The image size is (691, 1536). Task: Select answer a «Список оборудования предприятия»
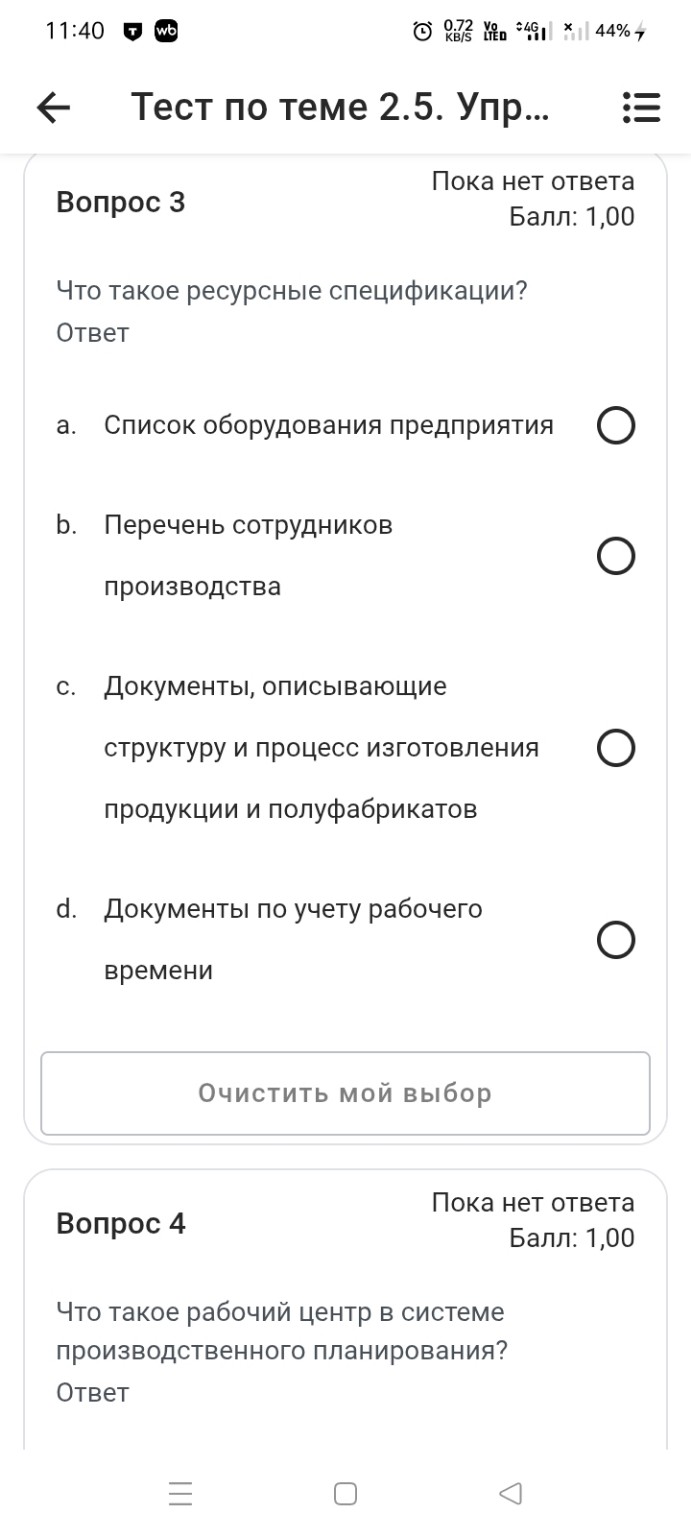point(616,425)
